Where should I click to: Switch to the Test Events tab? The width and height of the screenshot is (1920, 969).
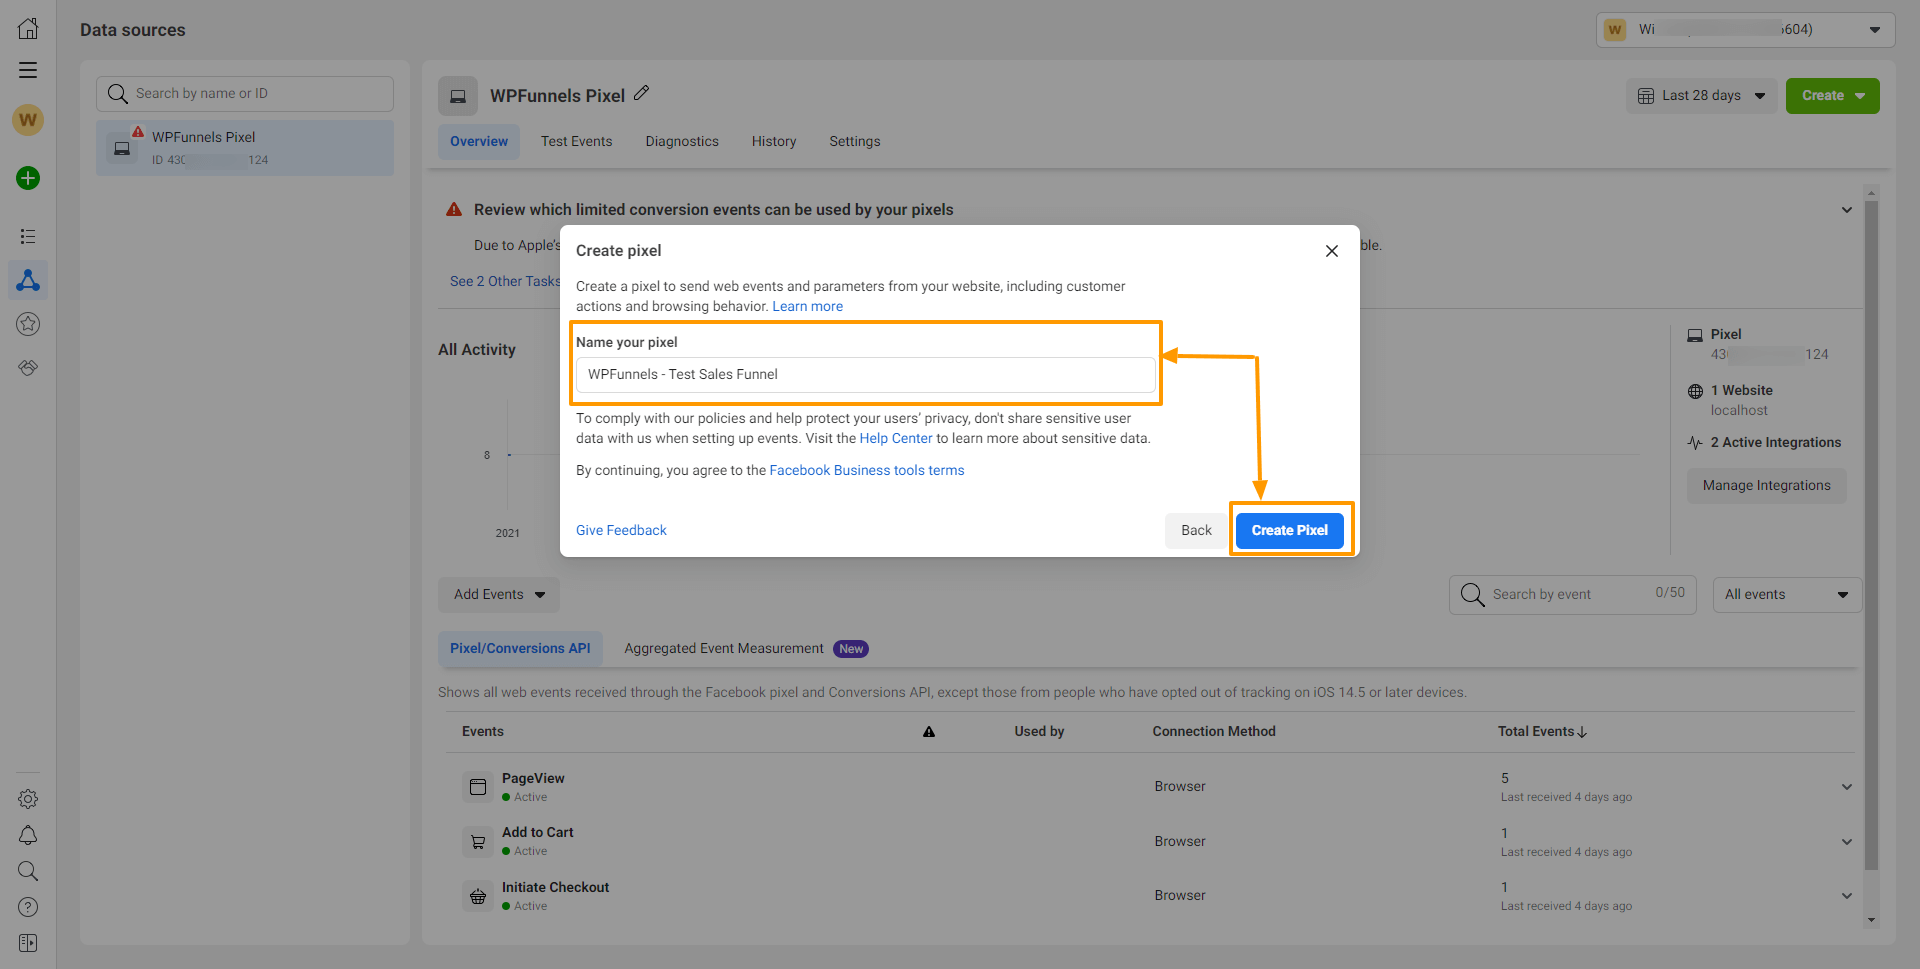577,142
